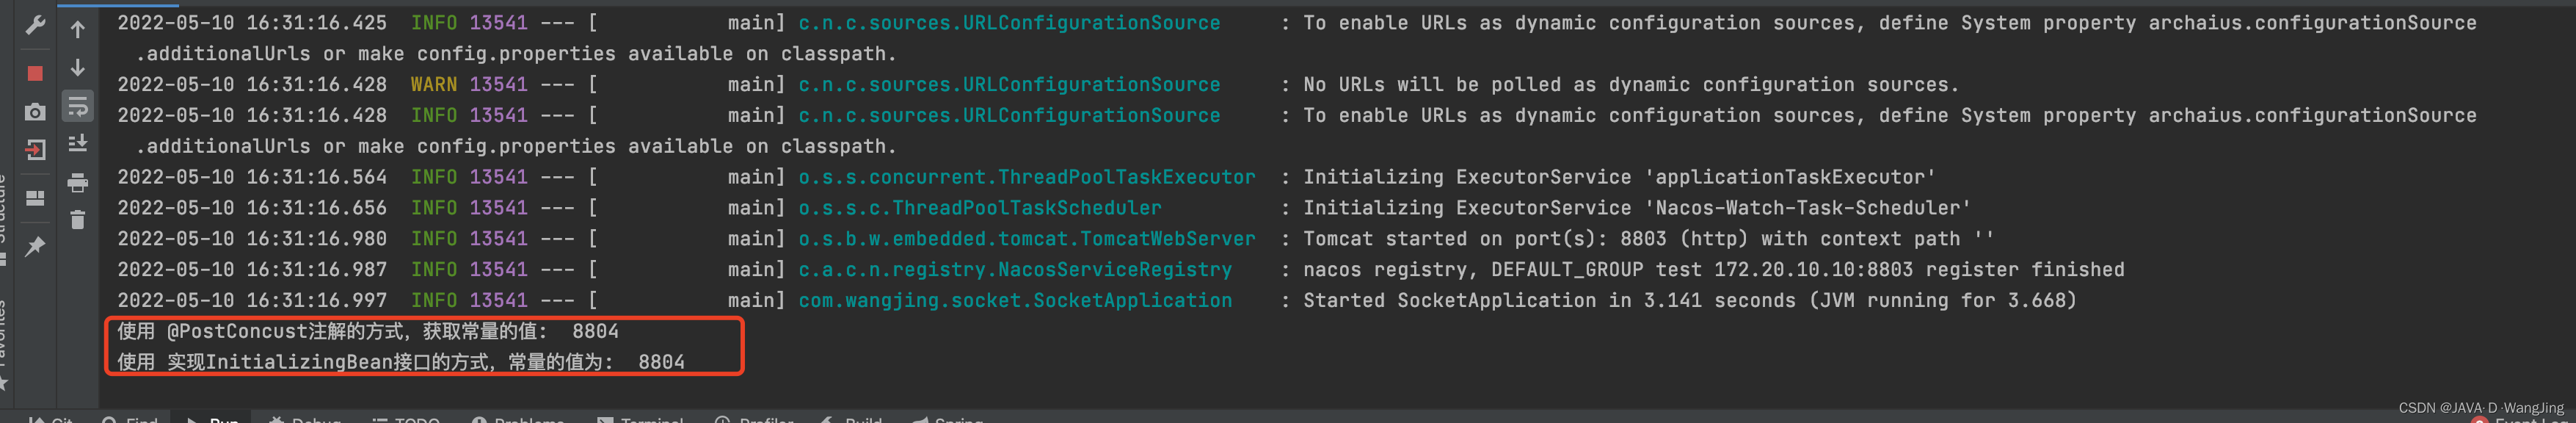The width and height of the screenshot is (2576, 423).
Task: Clear all console output with trash icon
Action: coord(78,218)
